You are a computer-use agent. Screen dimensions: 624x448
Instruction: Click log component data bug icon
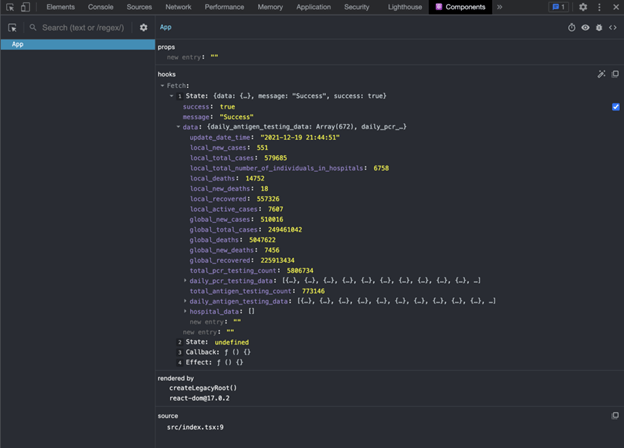(599, 28)
